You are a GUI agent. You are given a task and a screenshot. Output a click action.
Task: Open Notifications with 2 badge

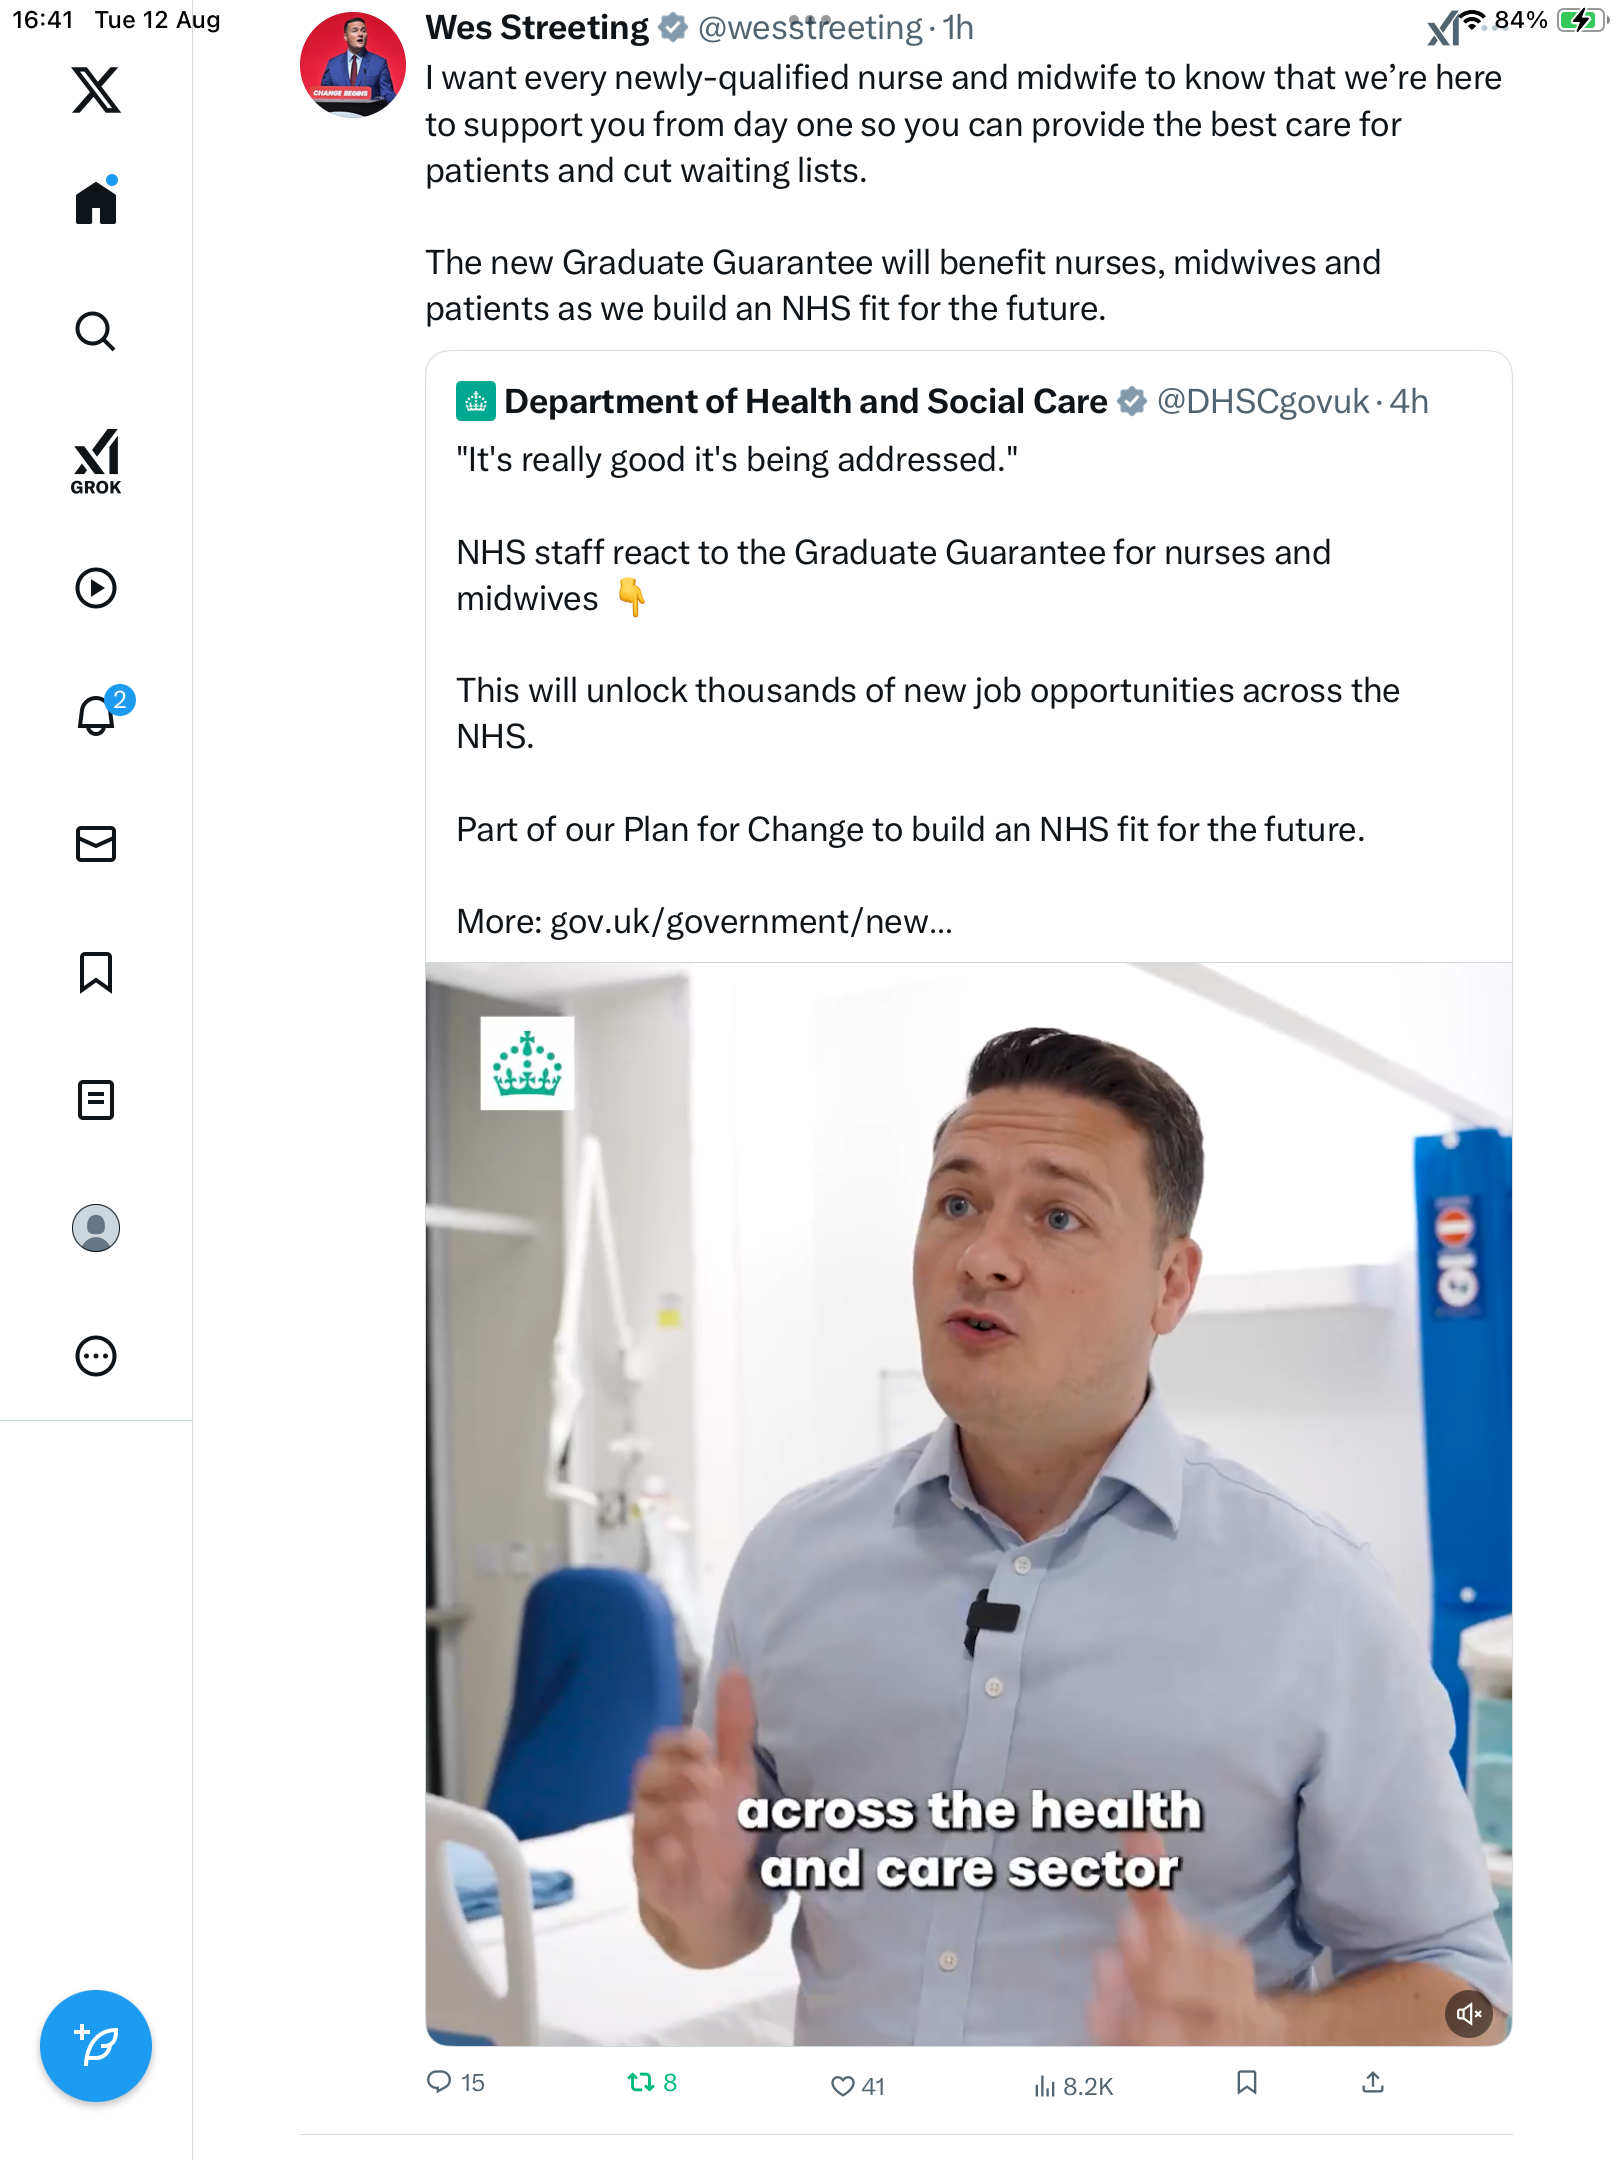(98, 715)
